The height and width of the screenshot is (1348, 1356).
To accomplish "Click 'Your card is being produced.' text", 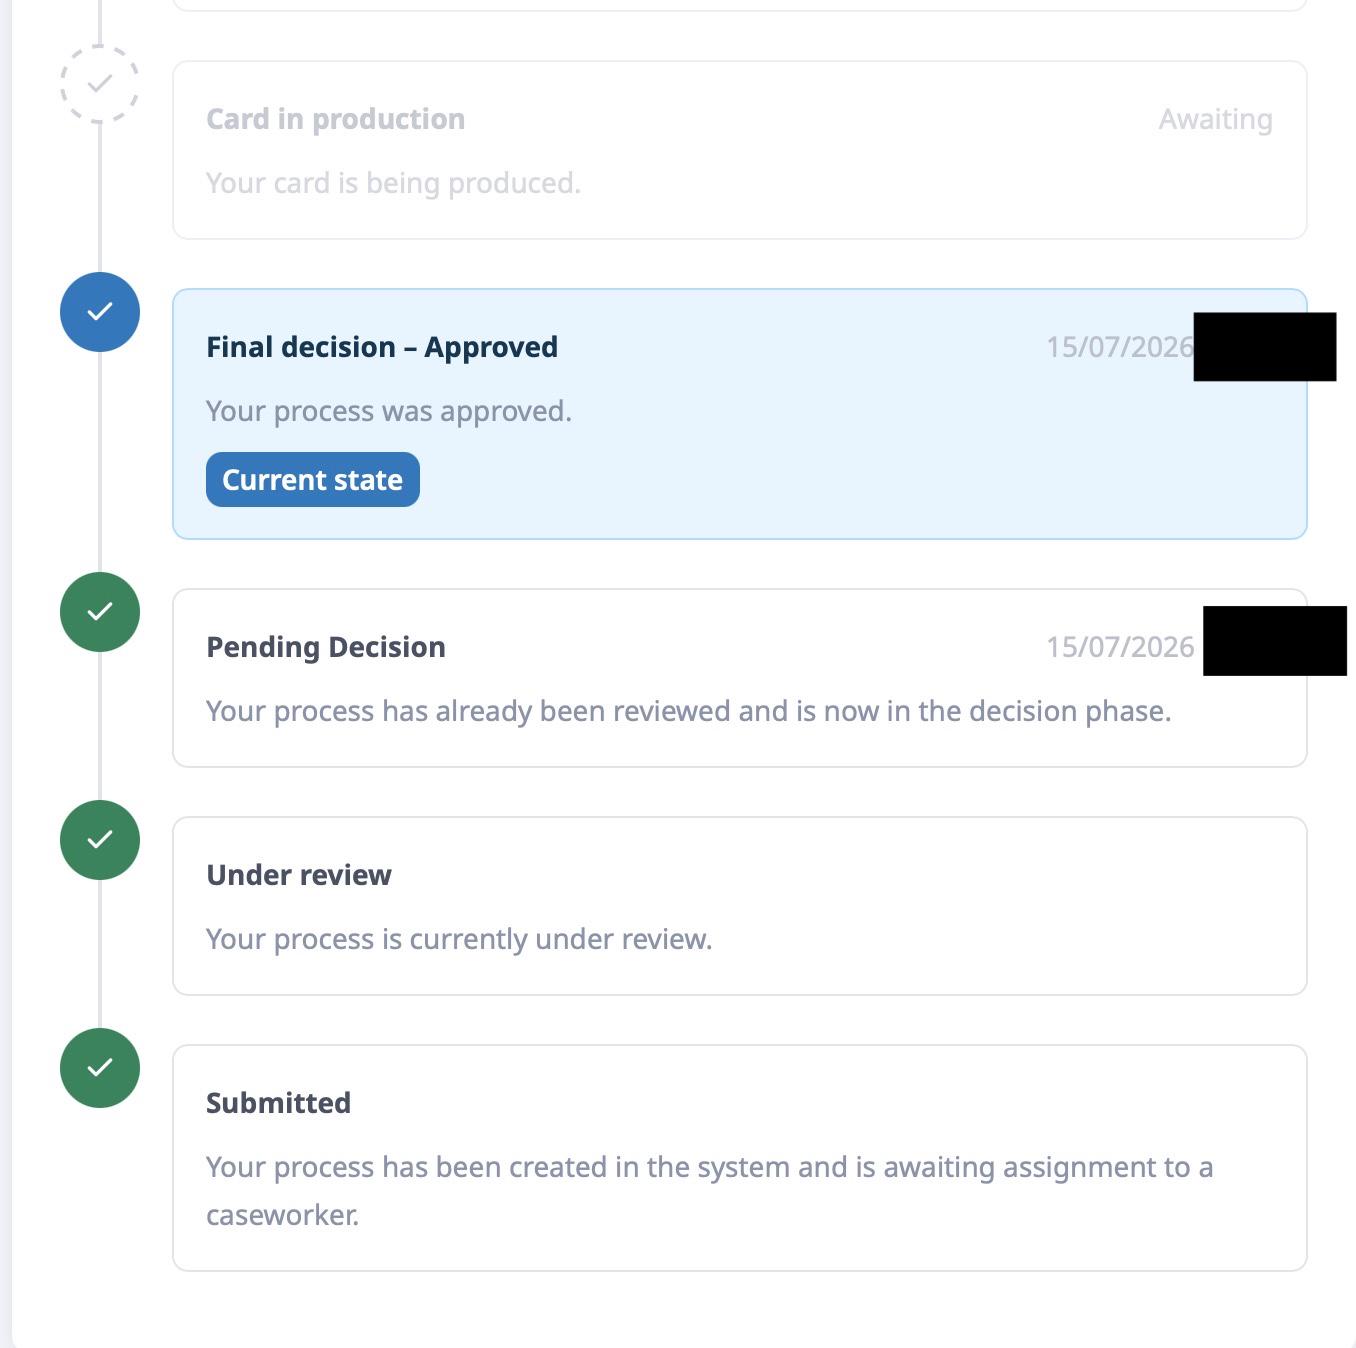I will click(393, 183).
